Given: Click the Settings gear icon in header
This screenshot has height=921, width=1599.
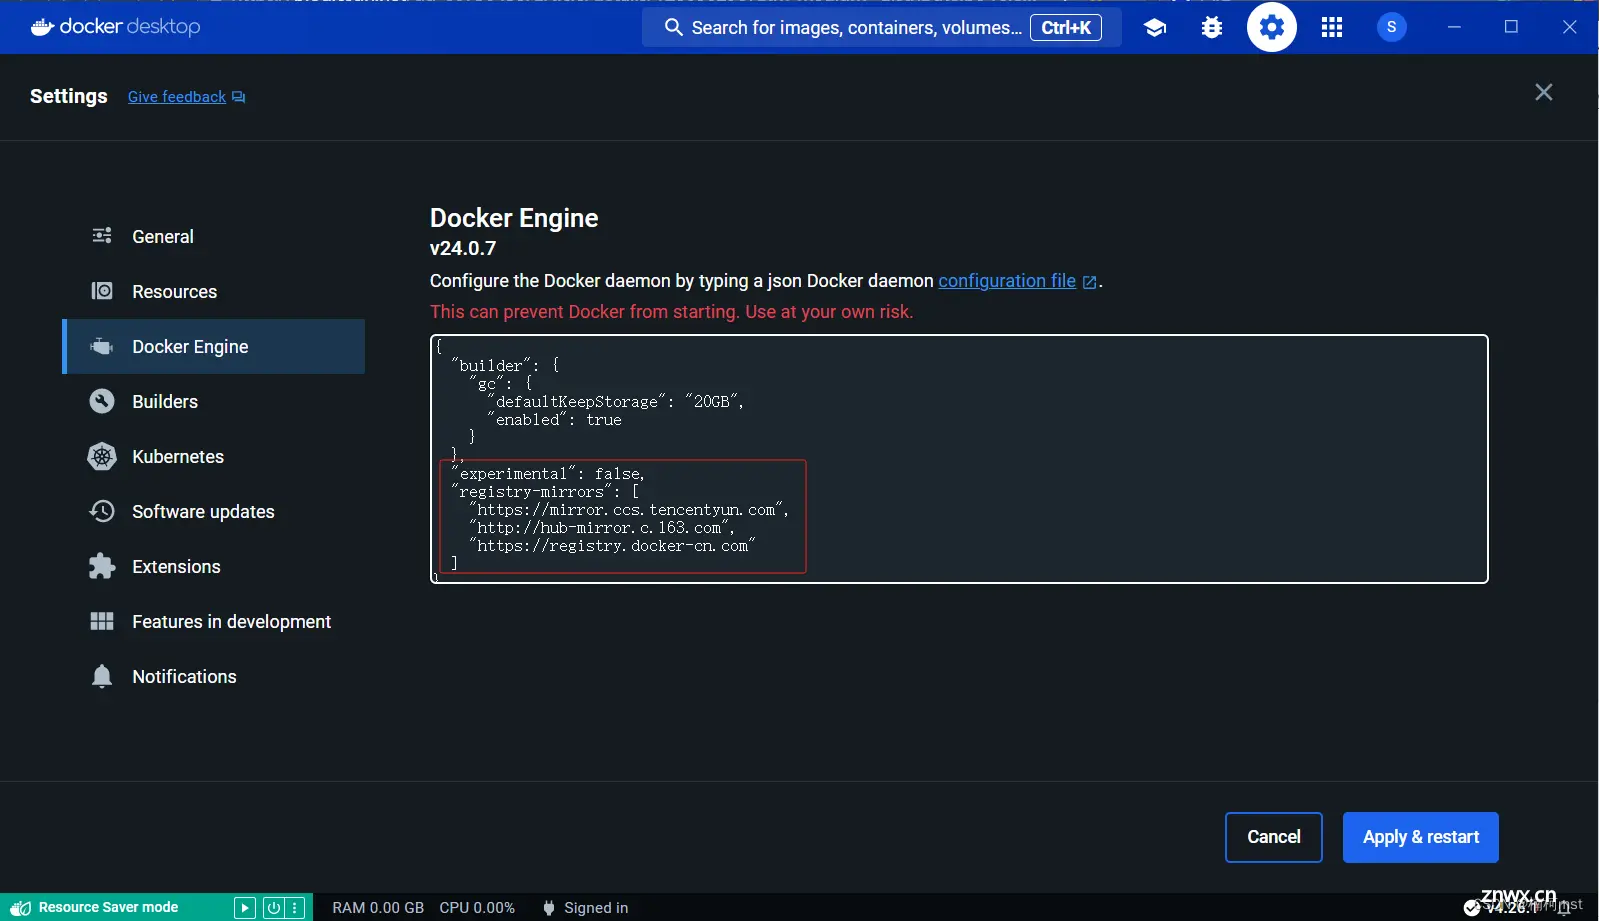Looking at the screenshot, I should (x=1272, y=28).
